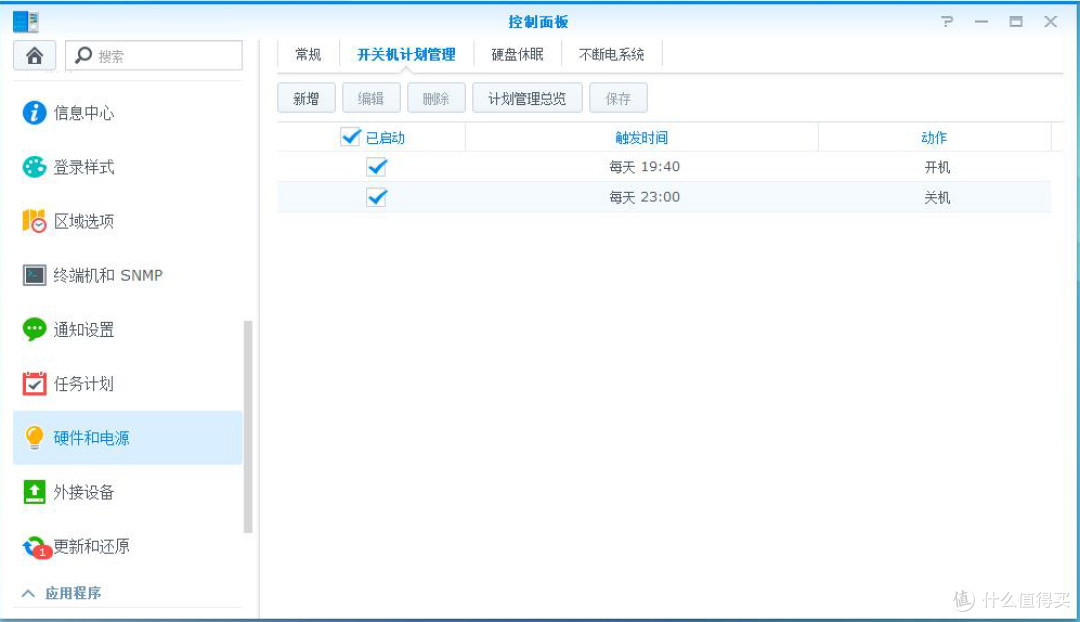Open 信息中心 label in sidebar
The width and height of the screenshot is (1080, 622).
coord(84,113)
